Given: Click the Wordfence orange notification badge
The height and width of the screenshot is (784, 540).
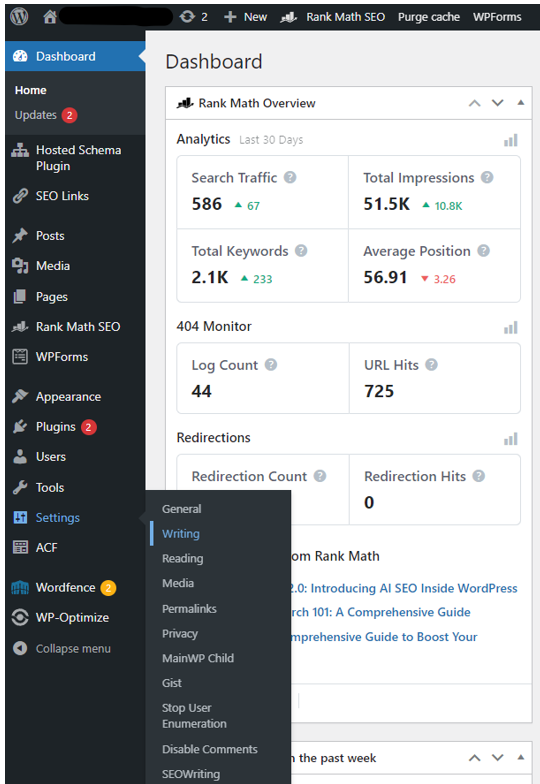Looking at the screenshot, I should (108, 588).
